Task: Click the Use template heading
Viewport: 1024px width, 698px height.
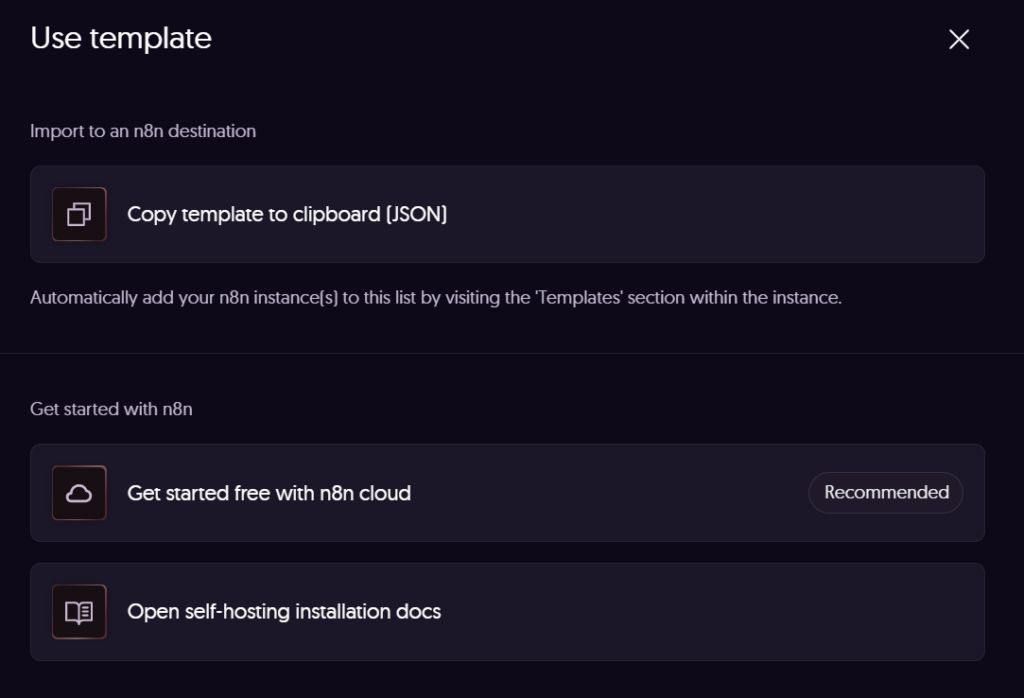Action: (121, 38)
